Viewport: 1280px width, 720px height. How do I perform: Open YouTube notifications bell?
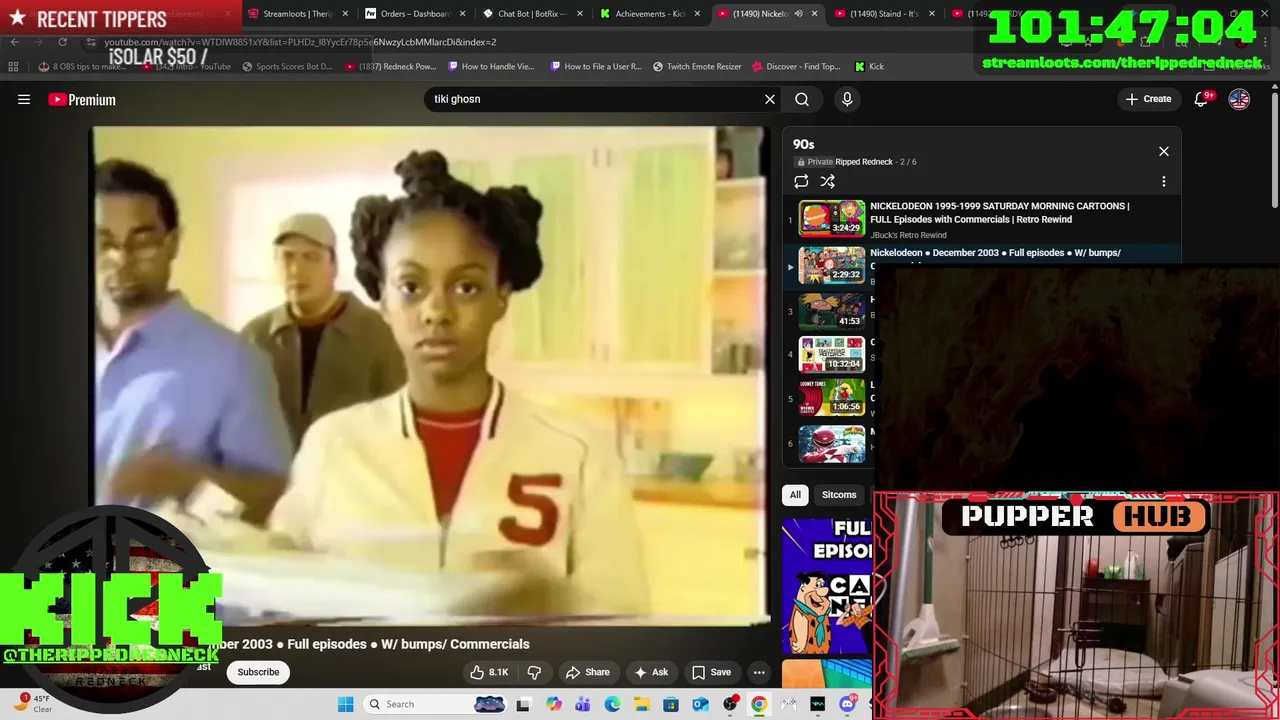(x=1203, y=99)
